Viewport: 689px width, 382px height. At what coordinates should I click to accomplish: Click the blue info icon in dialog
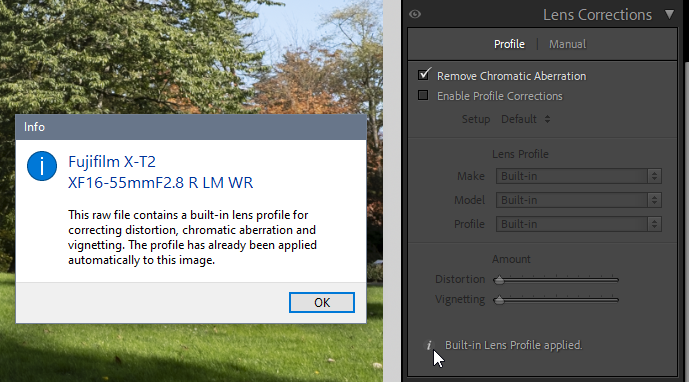[x=42, y=166]
